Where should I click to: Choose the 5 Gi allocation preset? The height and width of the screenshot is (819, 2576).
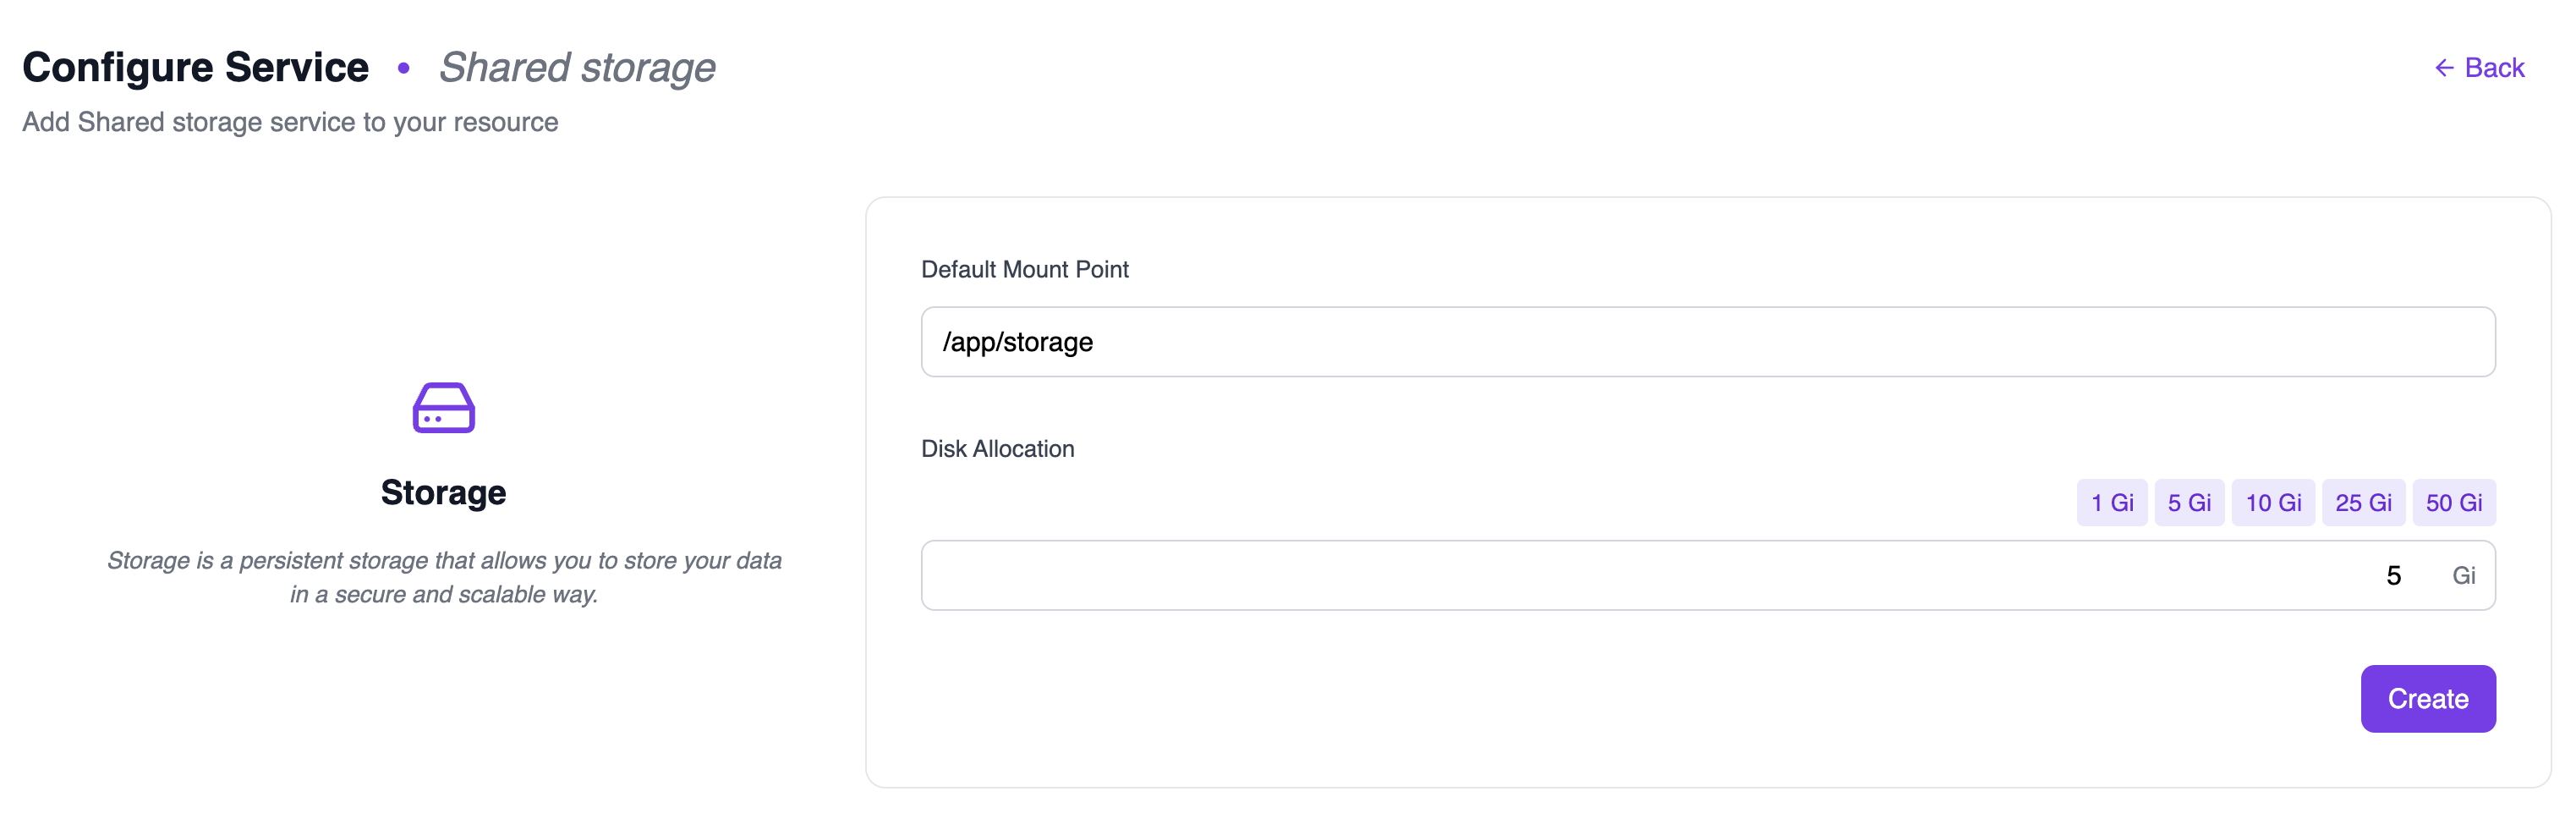2188,502
